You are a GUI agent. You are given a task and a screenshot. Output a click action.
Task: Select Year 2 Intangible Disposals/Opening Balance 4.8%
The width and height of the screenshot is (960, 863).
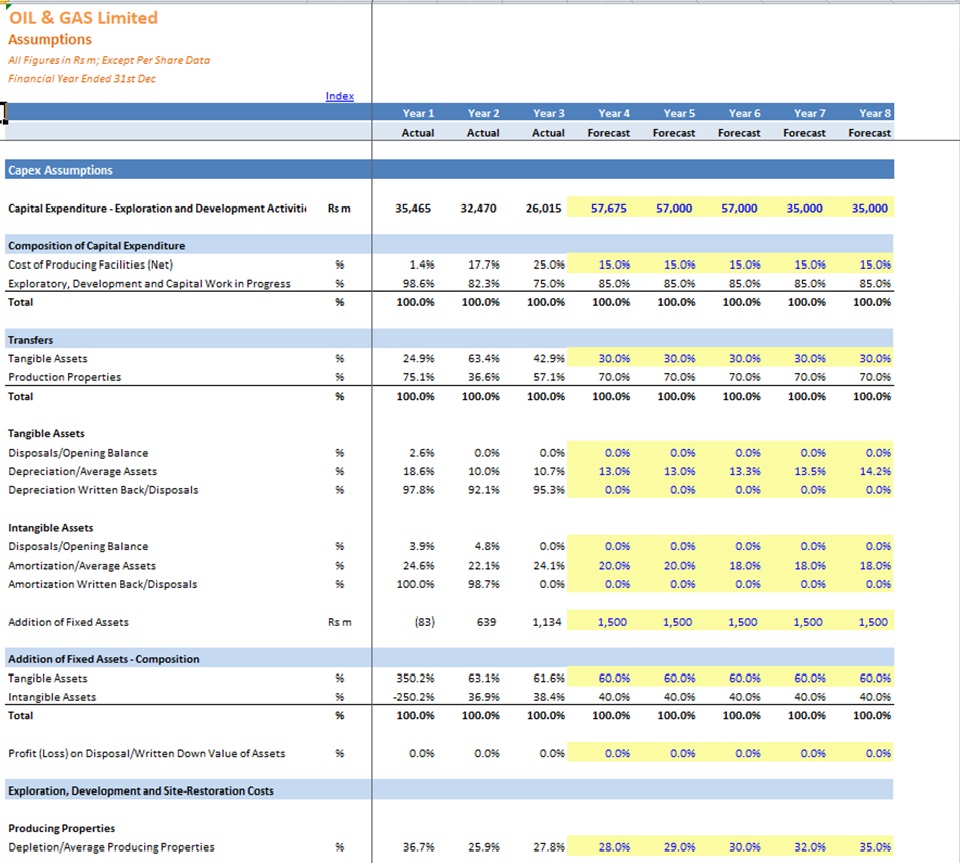(x=487, y=546)
